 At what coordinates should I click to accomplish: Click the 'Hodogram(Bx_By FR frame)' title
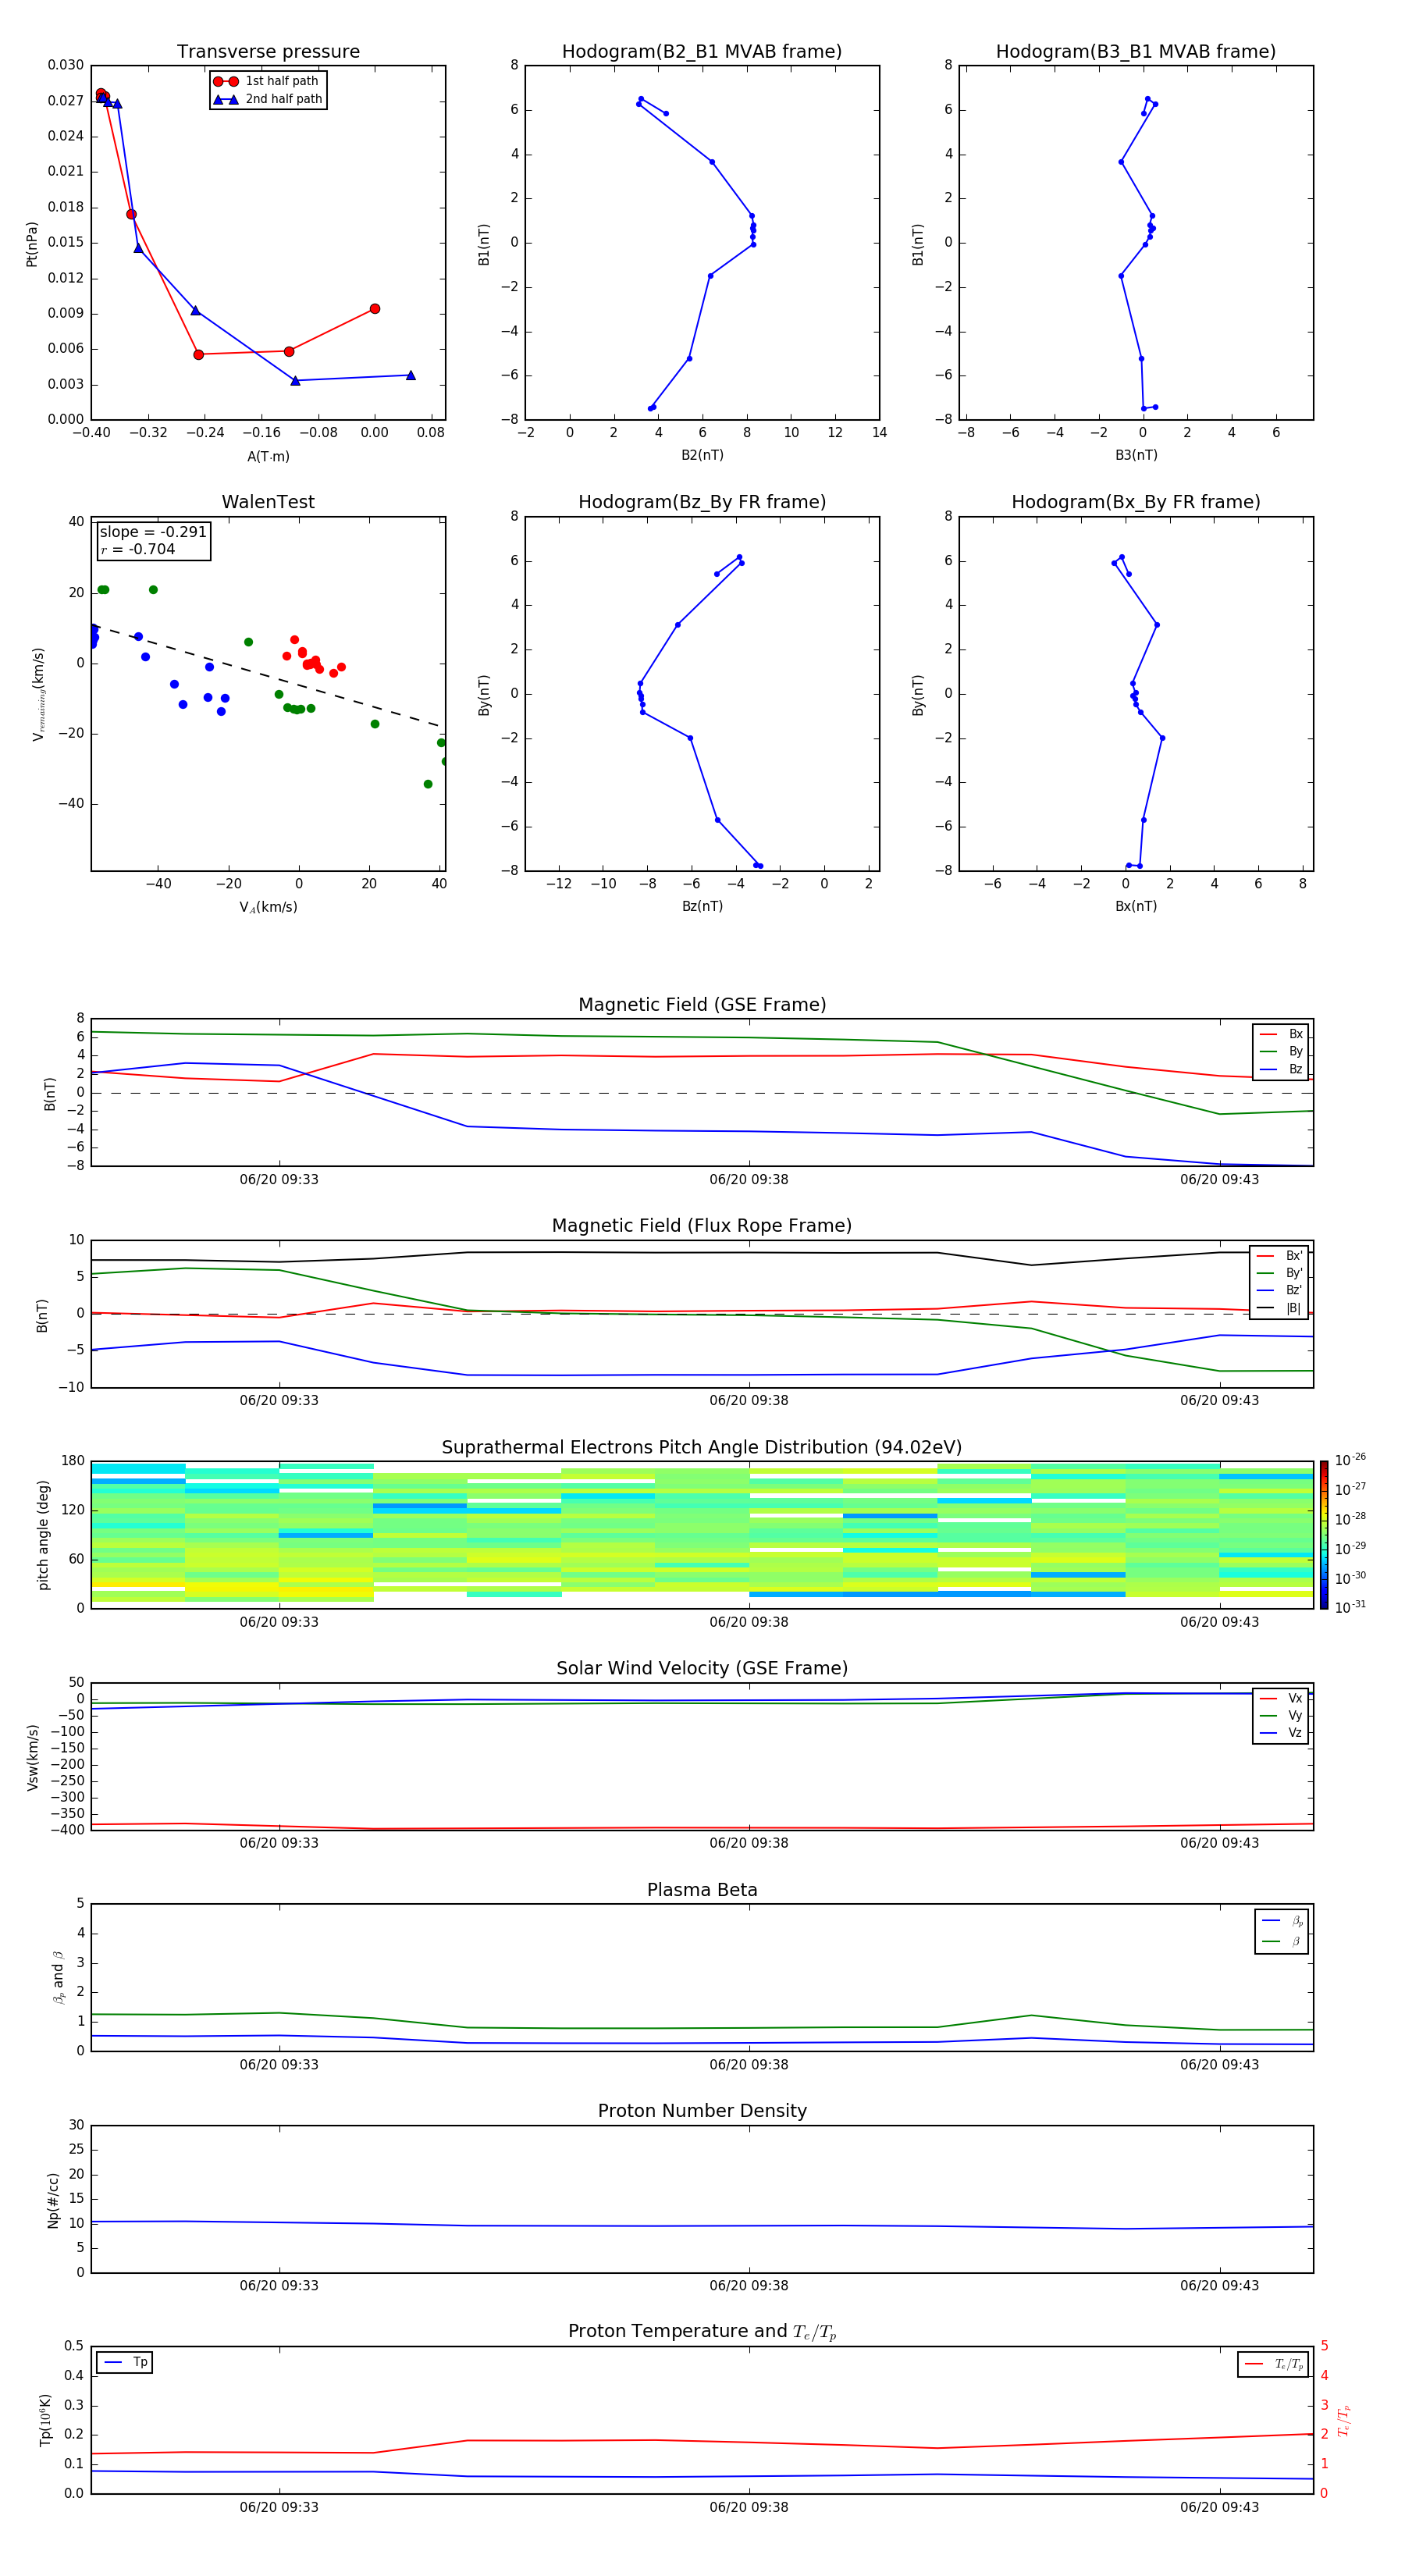(1136, 502)
